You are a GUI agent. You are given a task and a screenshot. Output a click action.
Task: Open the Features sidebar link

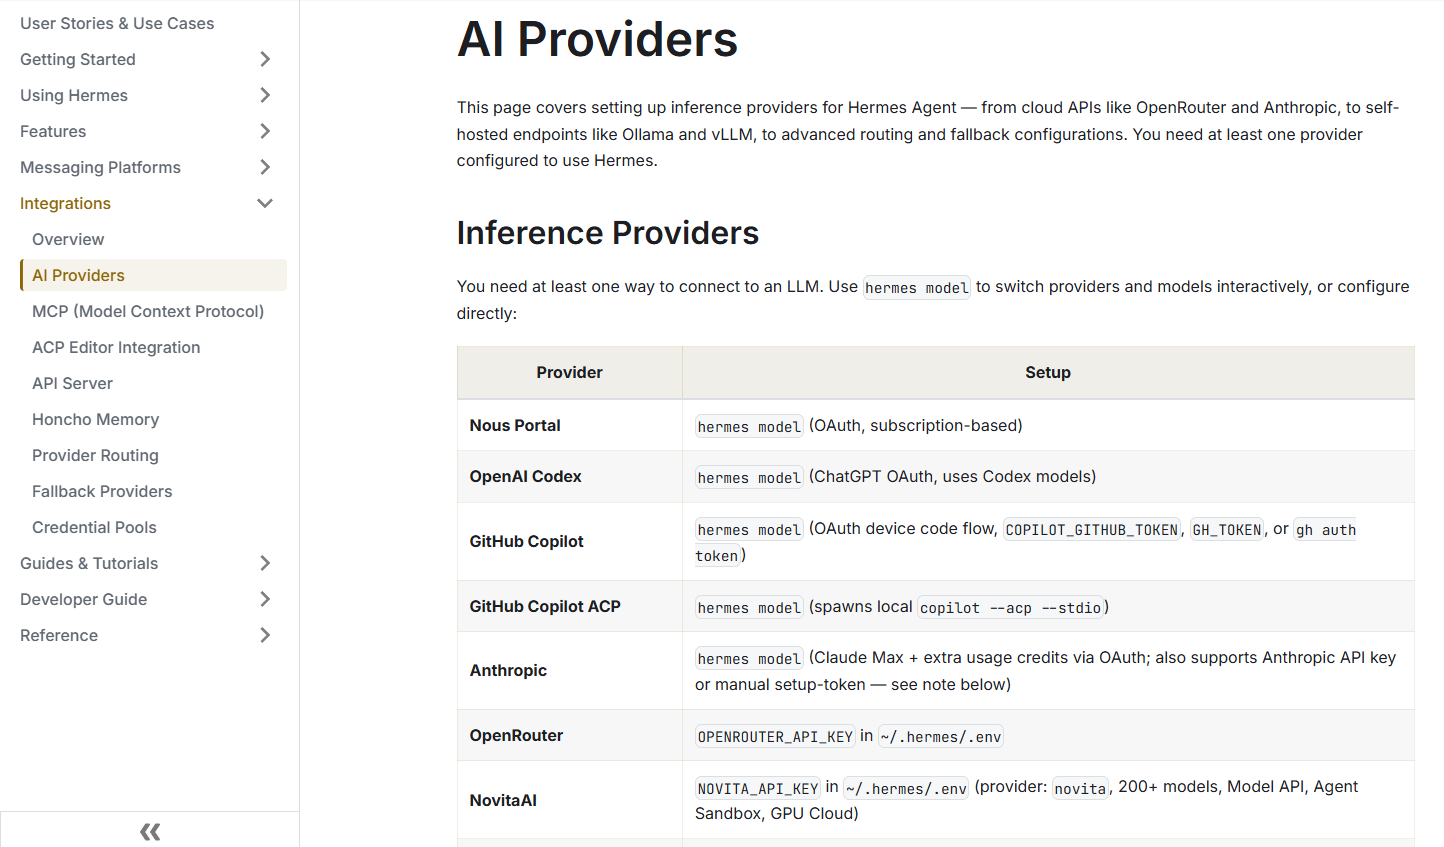(53, 131)
